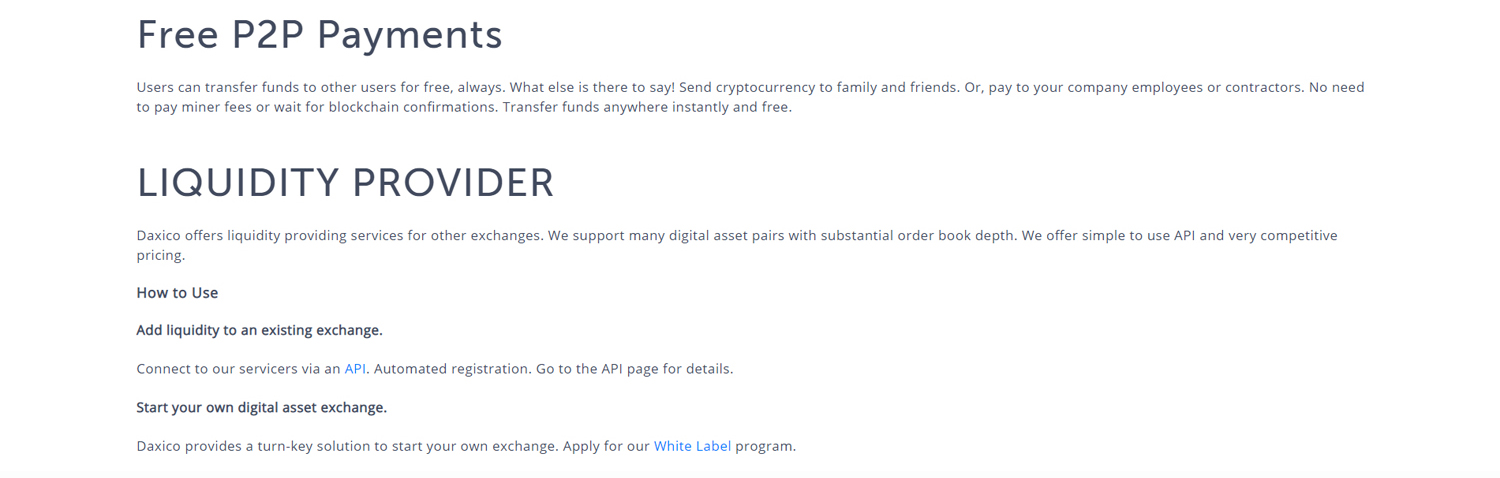Click Daxico provides a turn-key solution sentence
Screen dimensions: 1500x478
(x=347, y=446)
